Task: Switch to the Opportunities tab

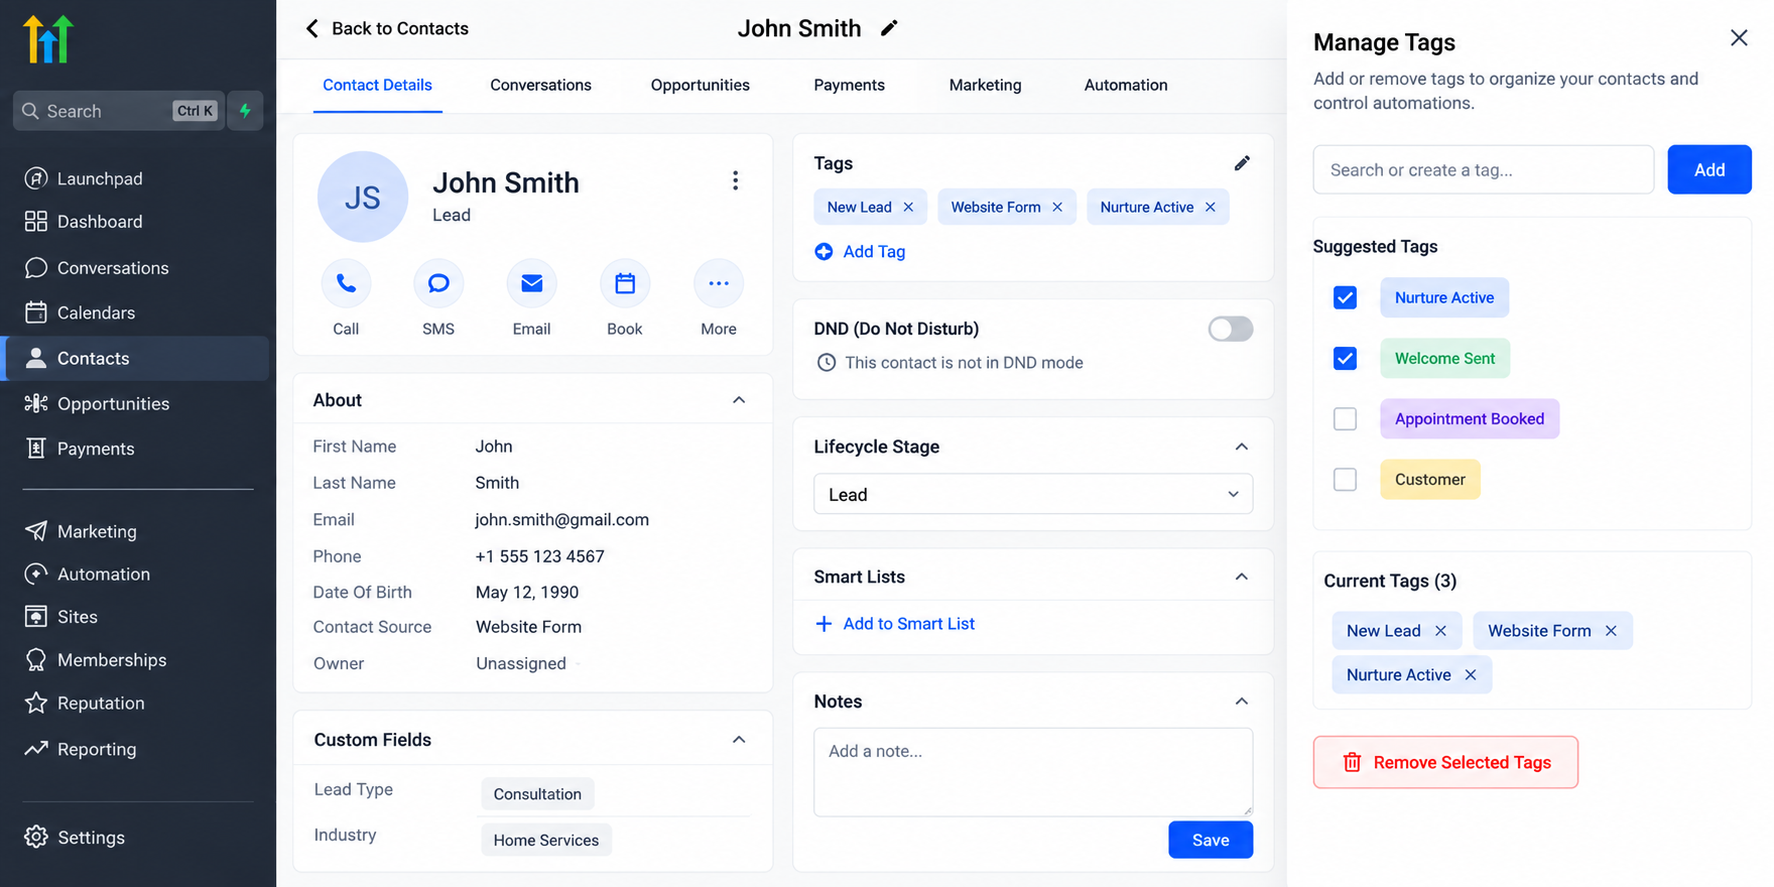Action: click(700, 85)
